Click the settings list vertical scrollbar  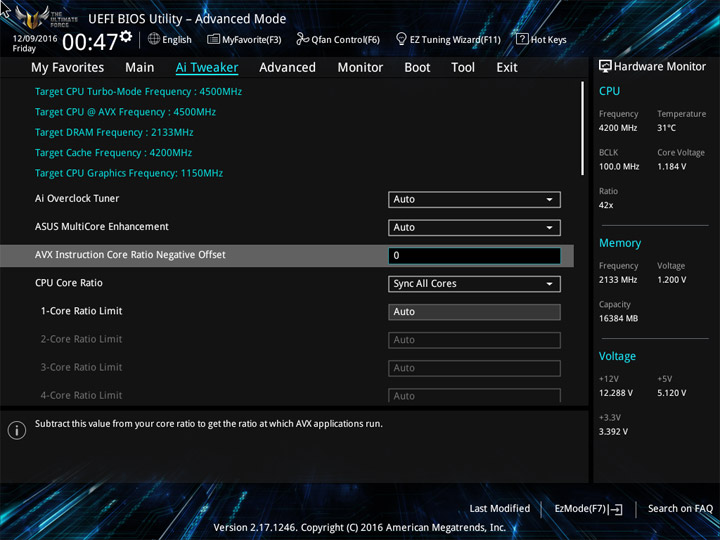[583, 129]
